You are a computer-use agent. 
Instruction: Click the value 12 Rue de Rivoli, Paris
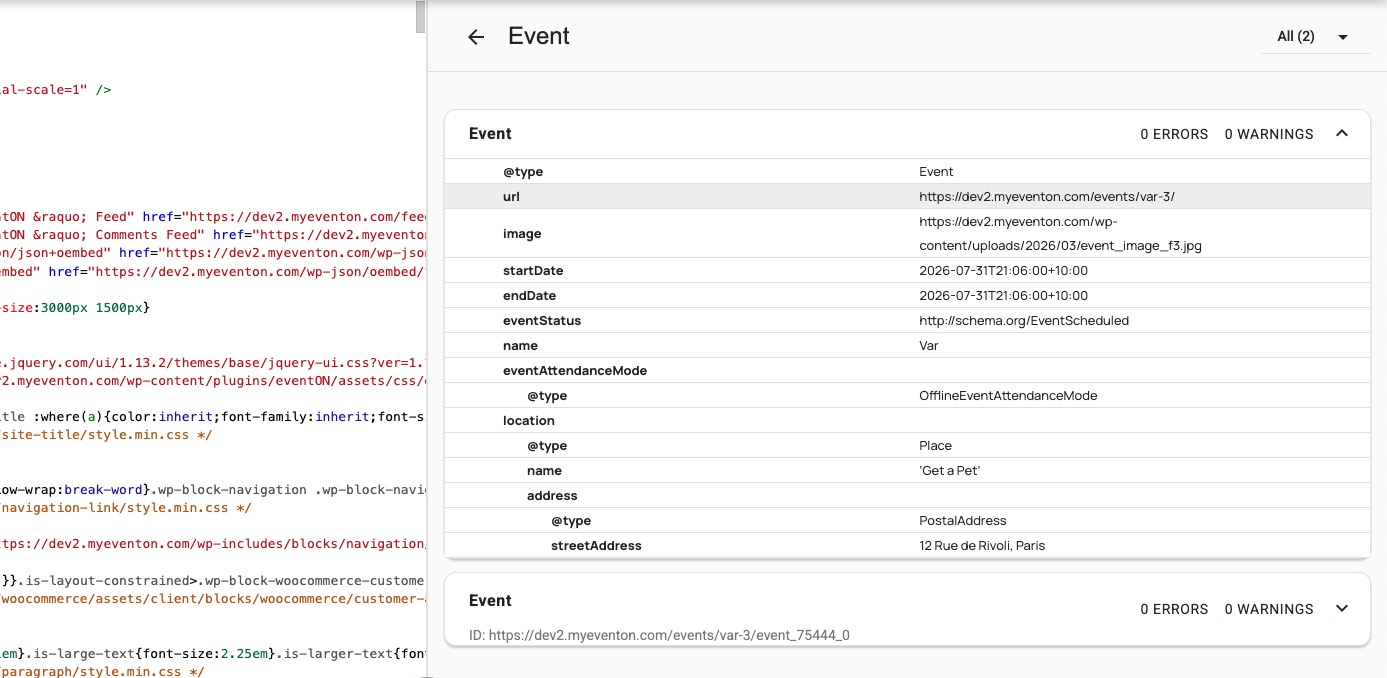(982, 546)
